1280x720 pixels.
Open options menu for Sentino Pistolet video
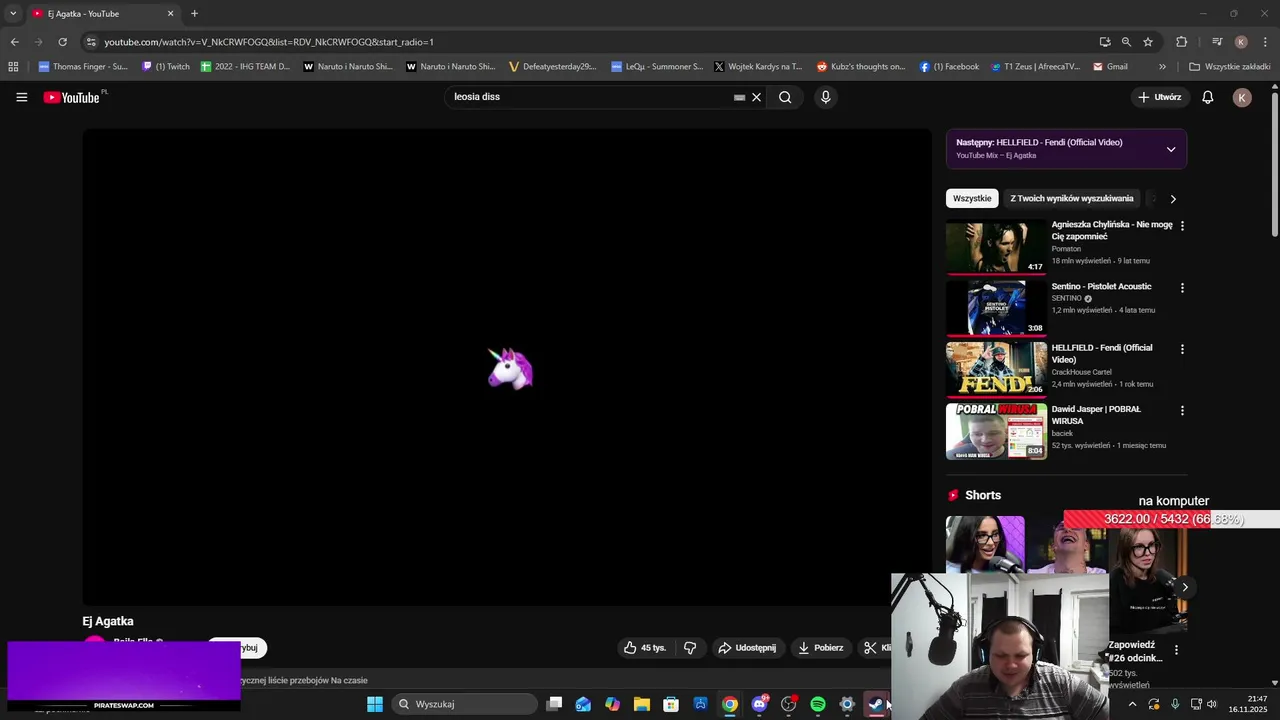pyautogui.click(x=1182, y=288)
